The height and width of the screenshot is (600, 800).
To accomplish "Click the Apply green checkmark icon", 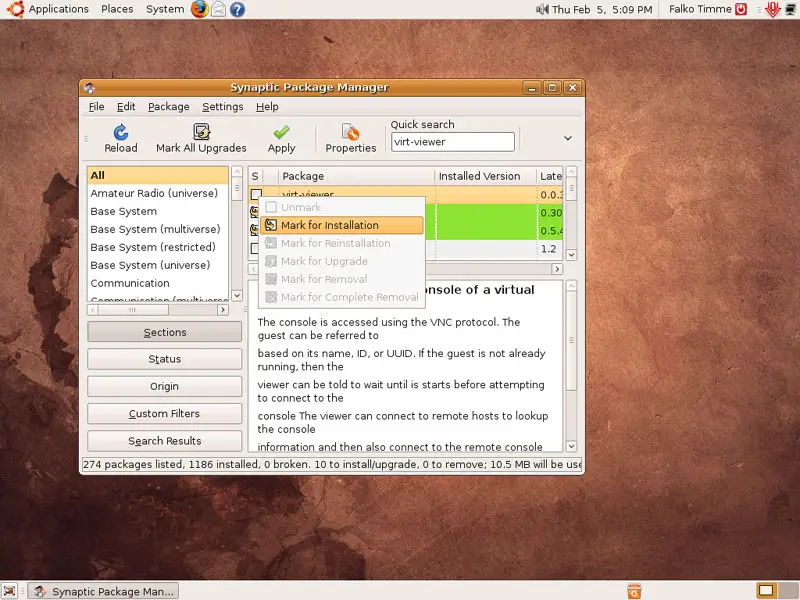I will click(281, 132).
